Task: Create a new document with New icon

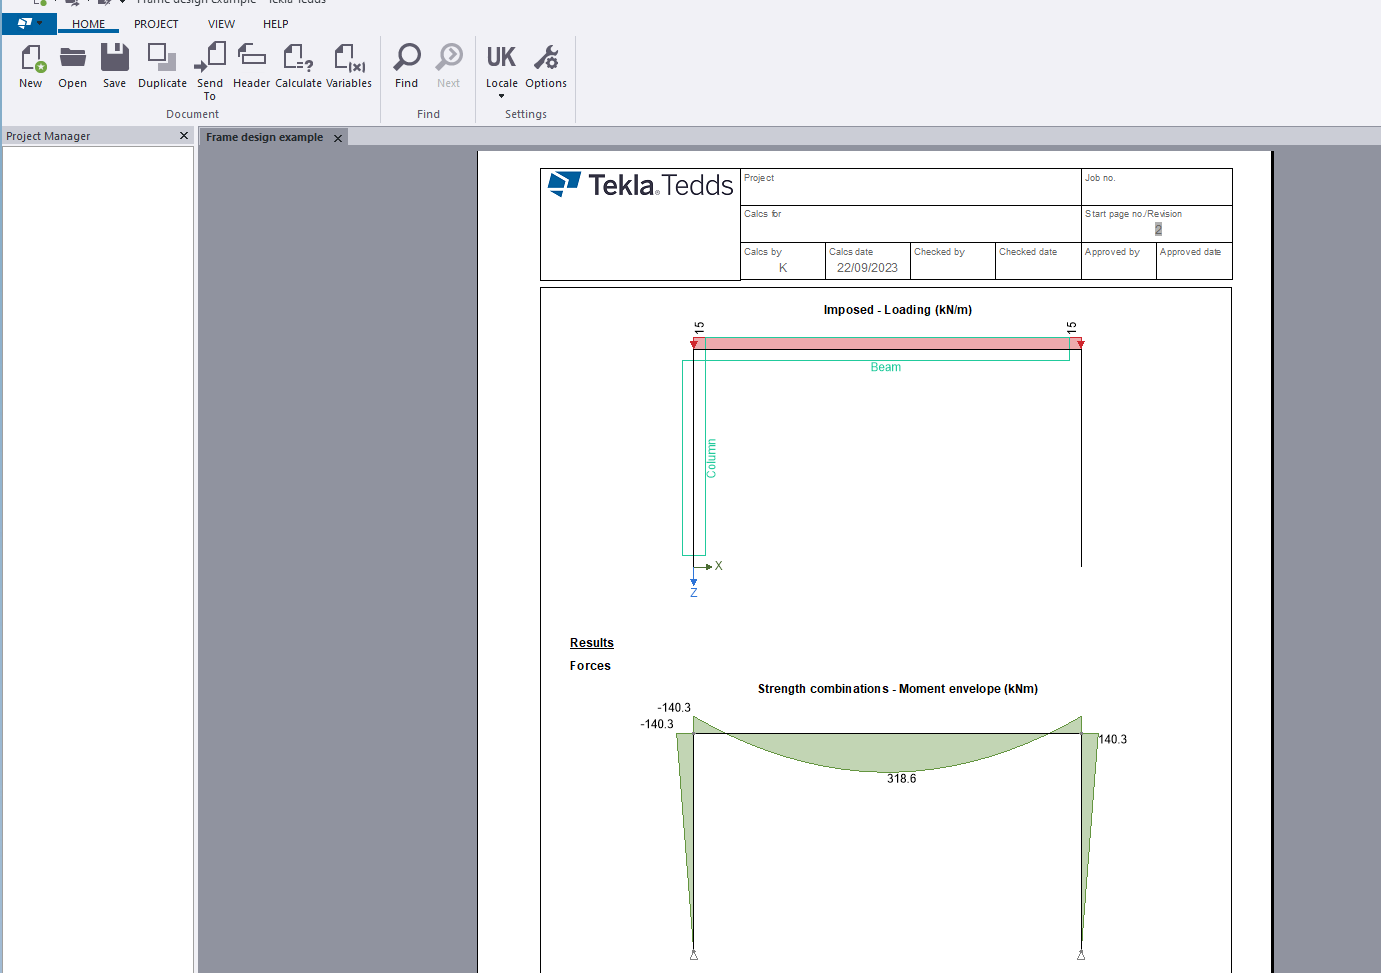Action: (31, 66)
